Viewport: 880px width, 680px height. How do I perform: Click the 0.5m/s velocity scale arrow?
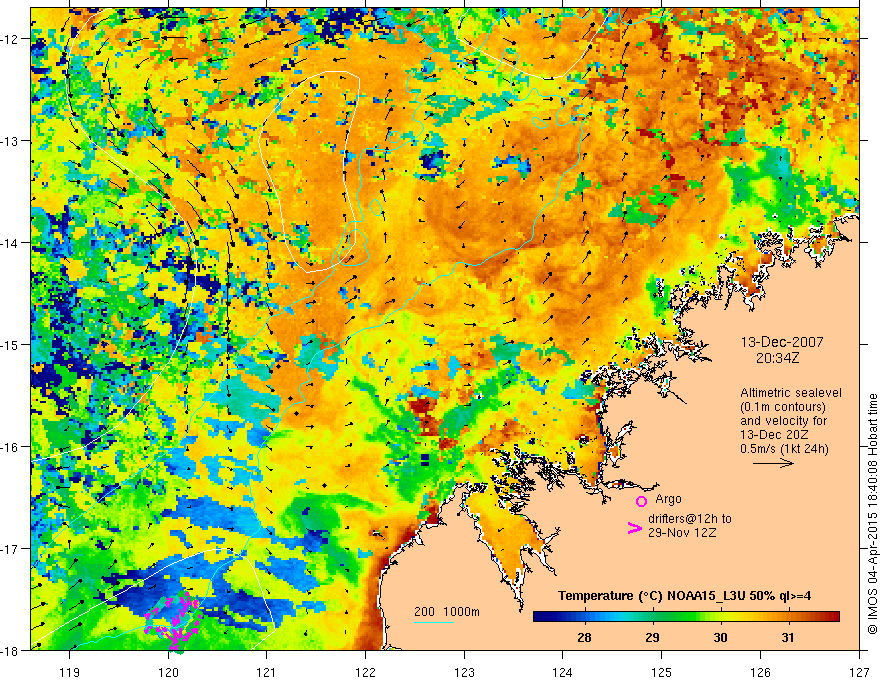(x=773, y=463)
